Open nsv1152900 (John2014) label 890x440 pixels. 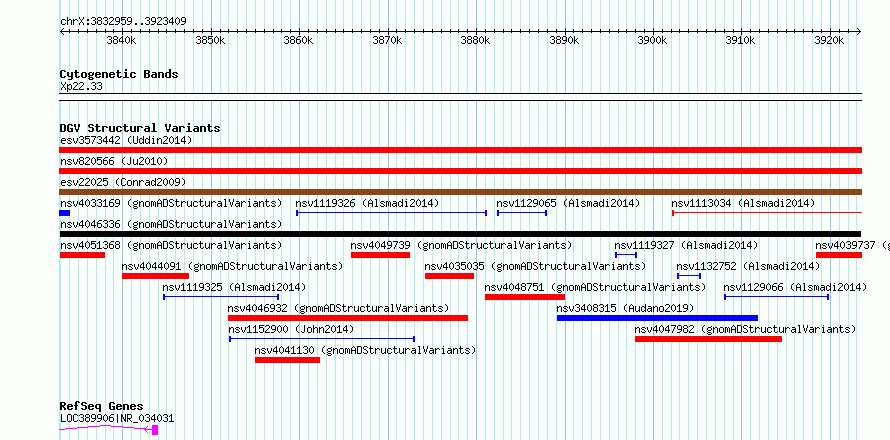(291, 329)
